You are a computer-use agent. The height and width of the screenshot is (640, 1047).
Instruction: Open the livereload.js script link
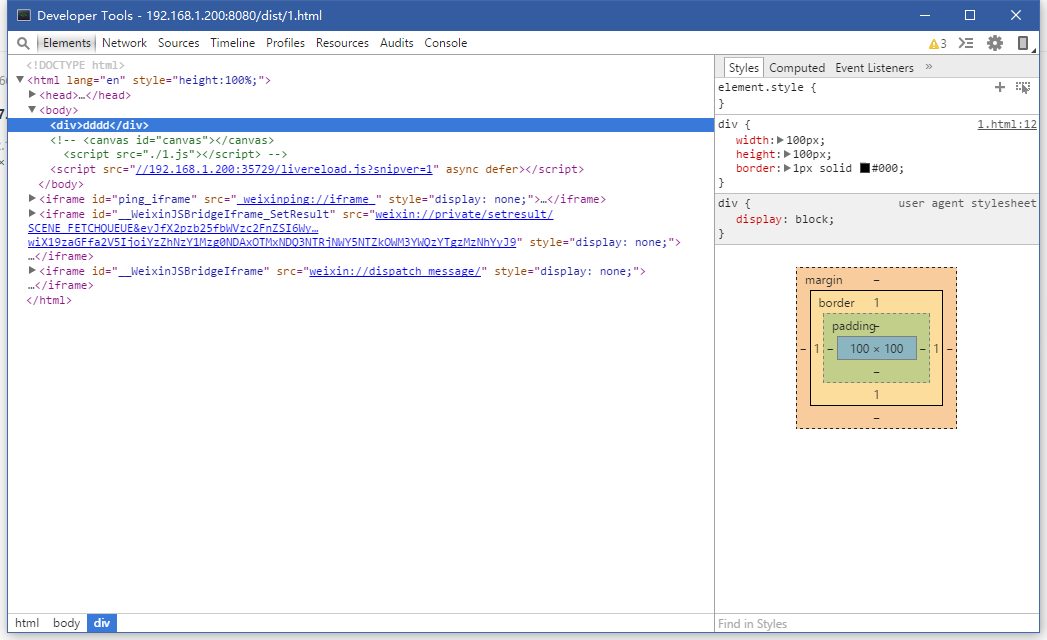(x=284, y=169)
